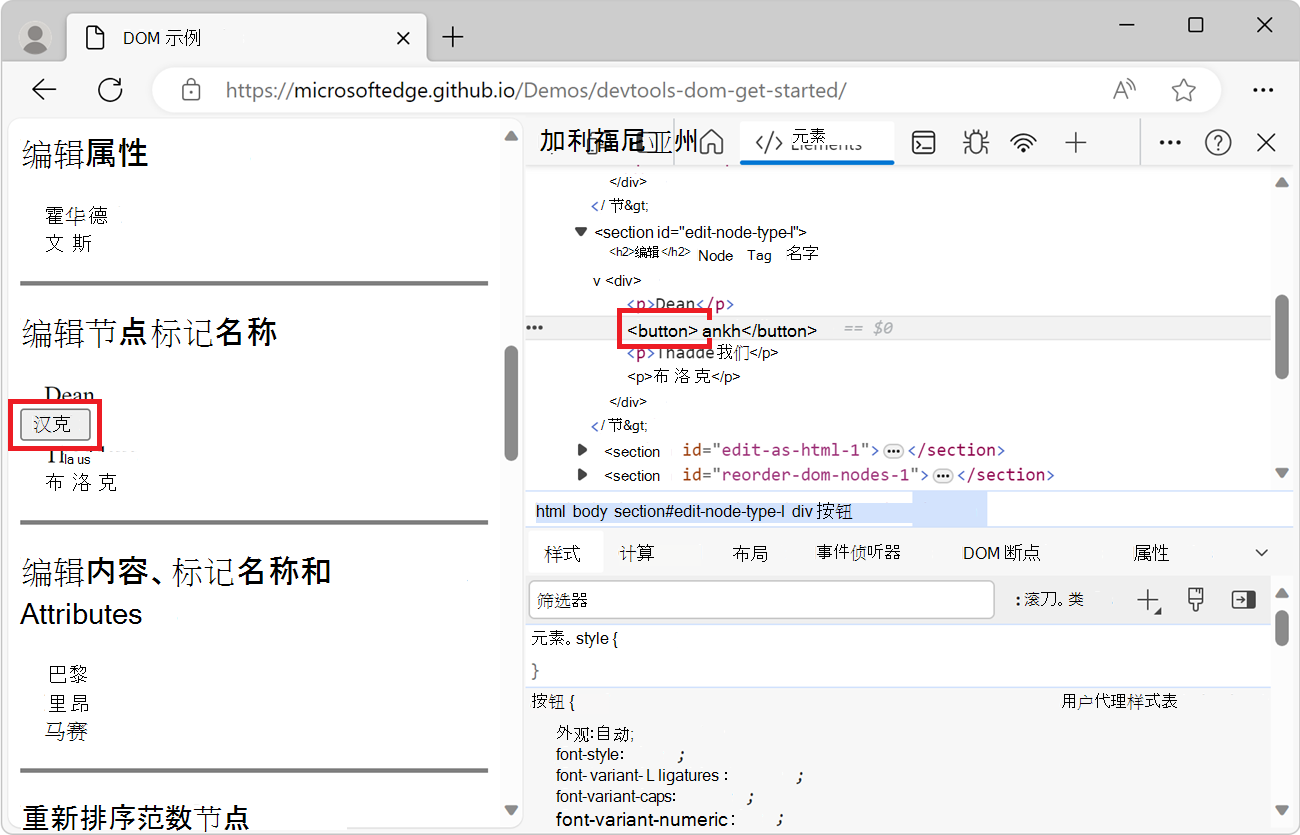
Task: Switch to the 事件侦听器 tab
Action: pyautogui.click(x=858, y=553)
